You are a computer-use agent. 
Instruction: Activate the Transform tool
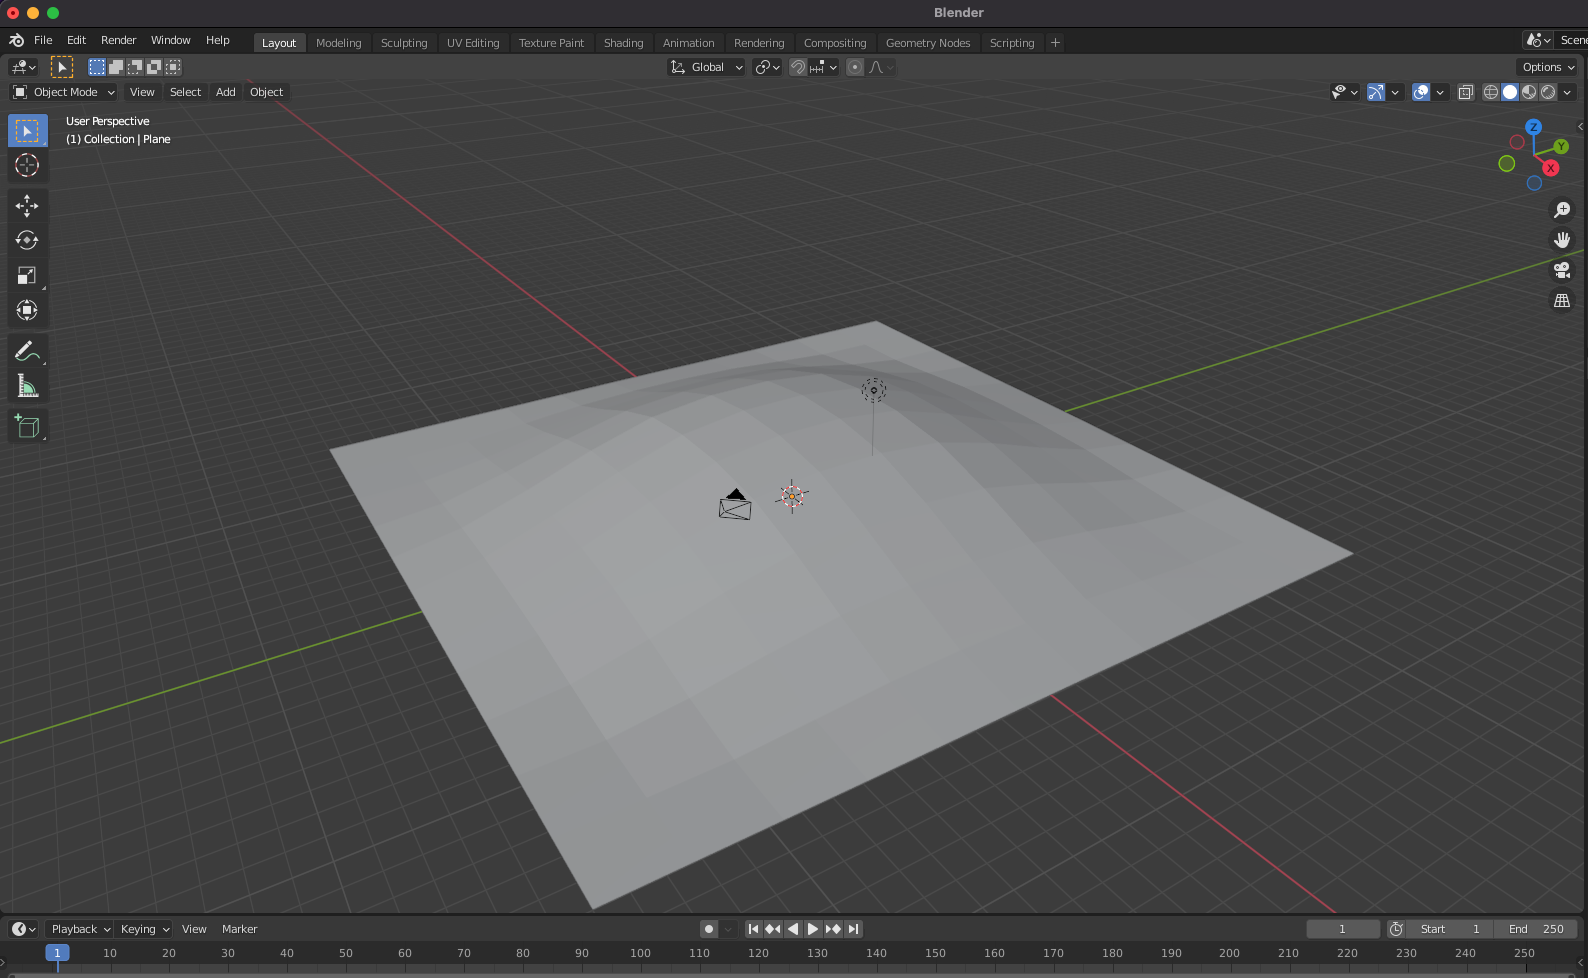(x=27, y=311)
